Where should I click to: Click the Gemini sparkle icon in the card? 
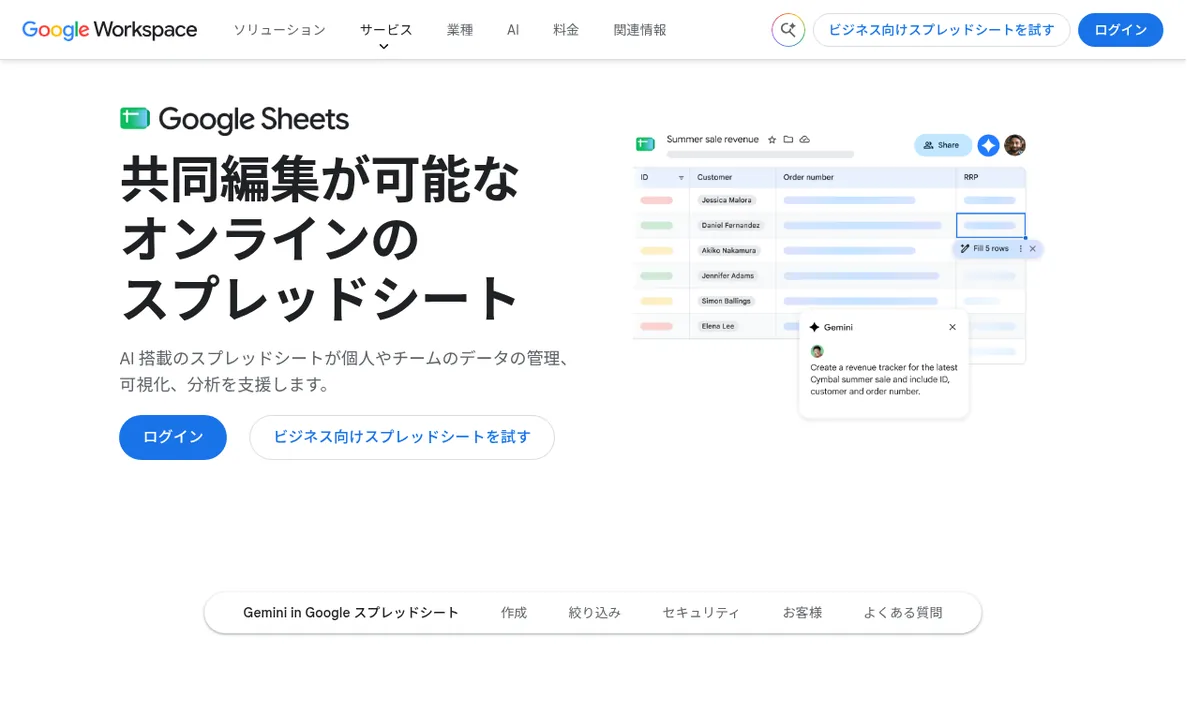pos(815,327)
